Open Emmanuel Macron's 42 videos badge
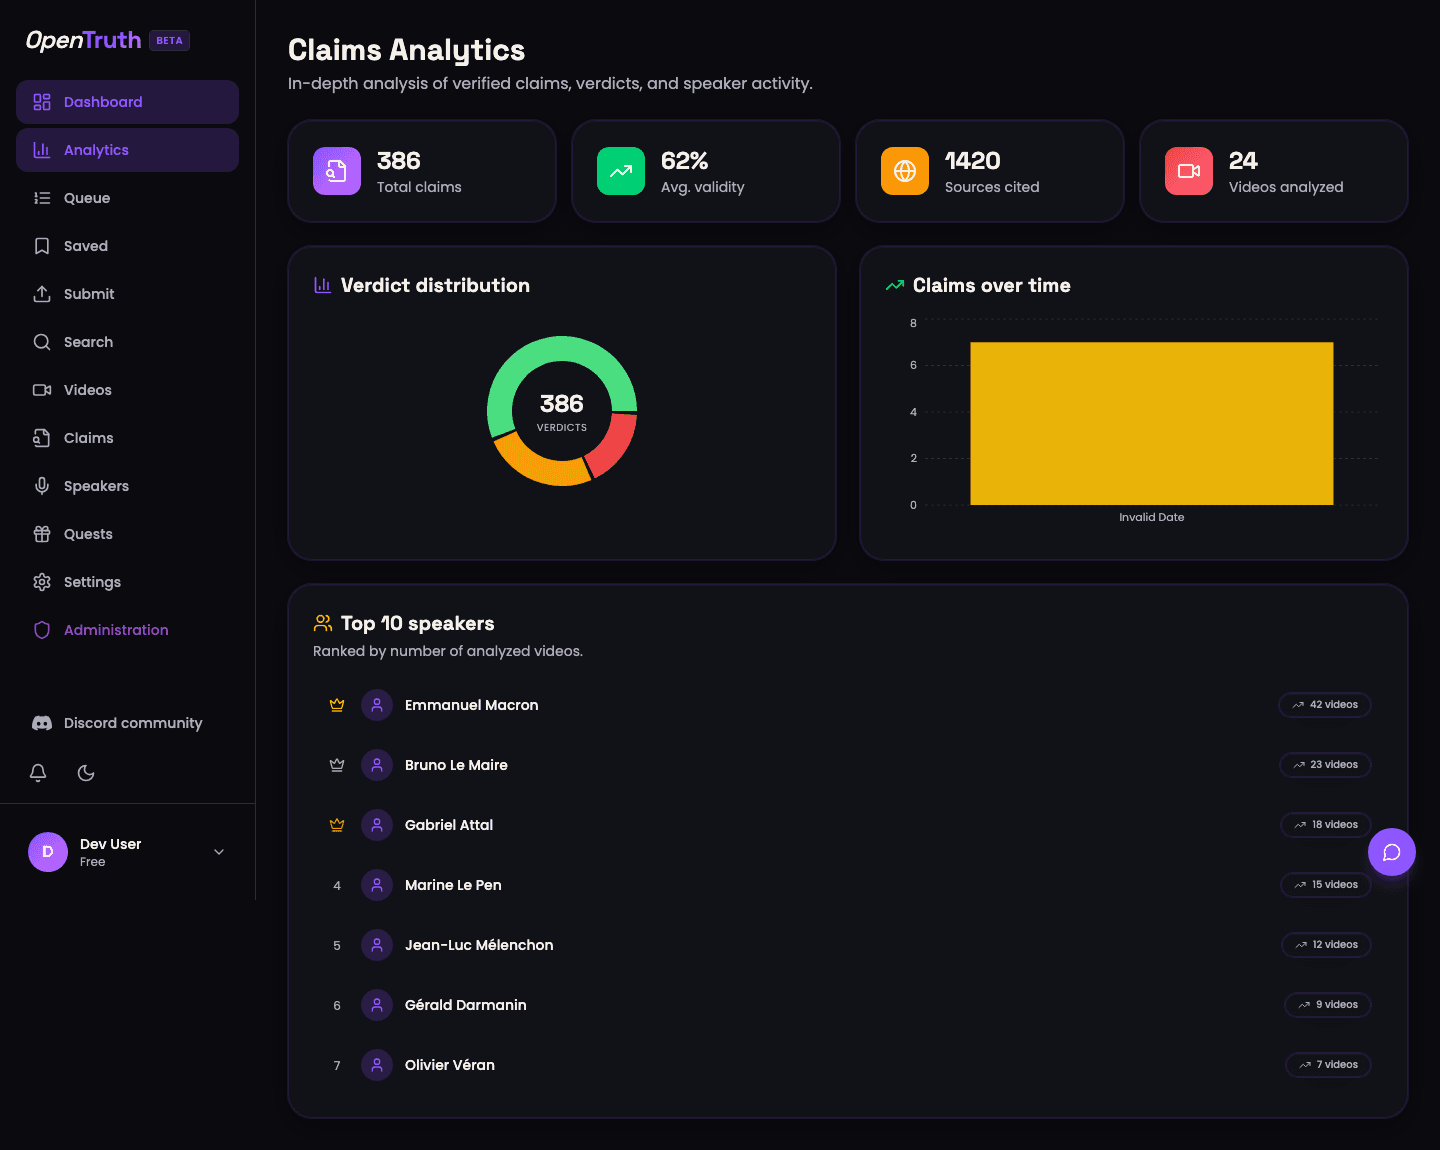Screen dimensions: 1440x1150 1324,704
